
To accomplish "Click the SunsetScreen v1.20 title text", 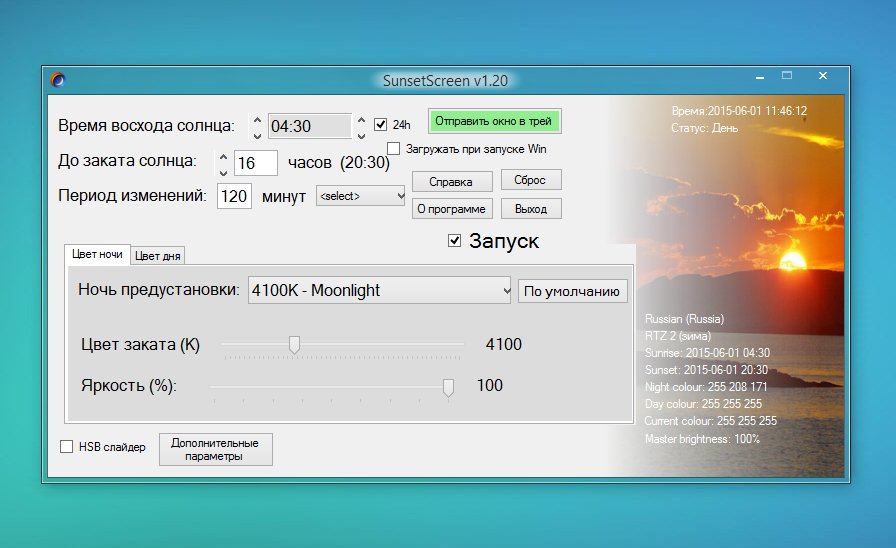I will 445,81.
